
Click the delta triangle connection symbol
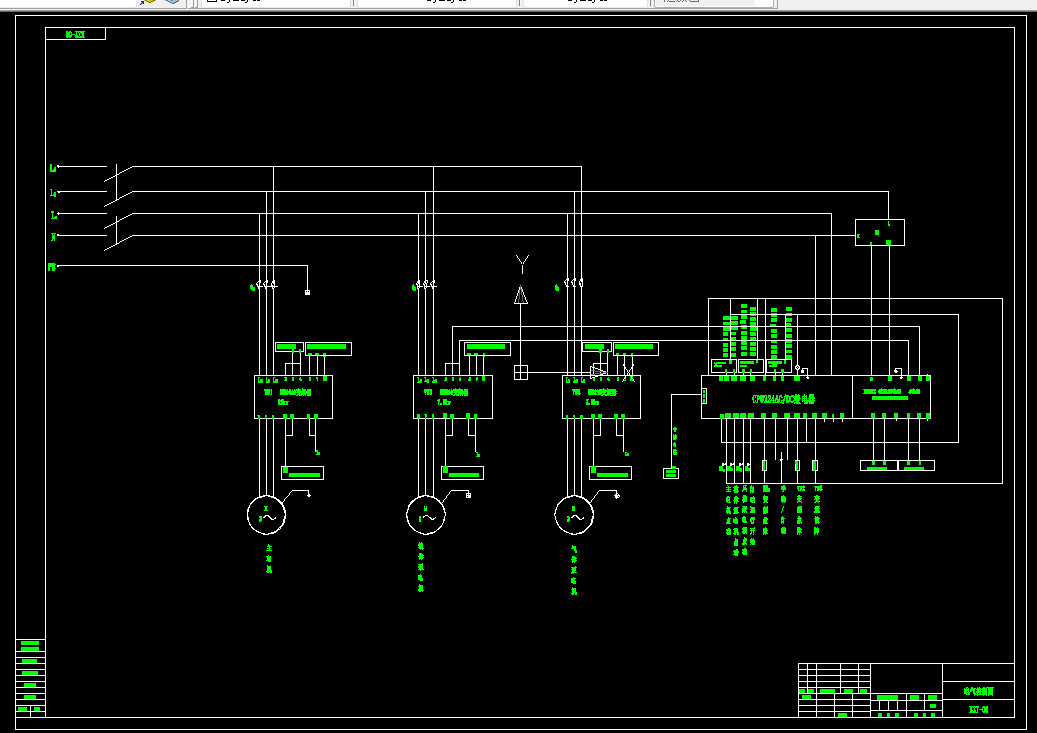521,295
